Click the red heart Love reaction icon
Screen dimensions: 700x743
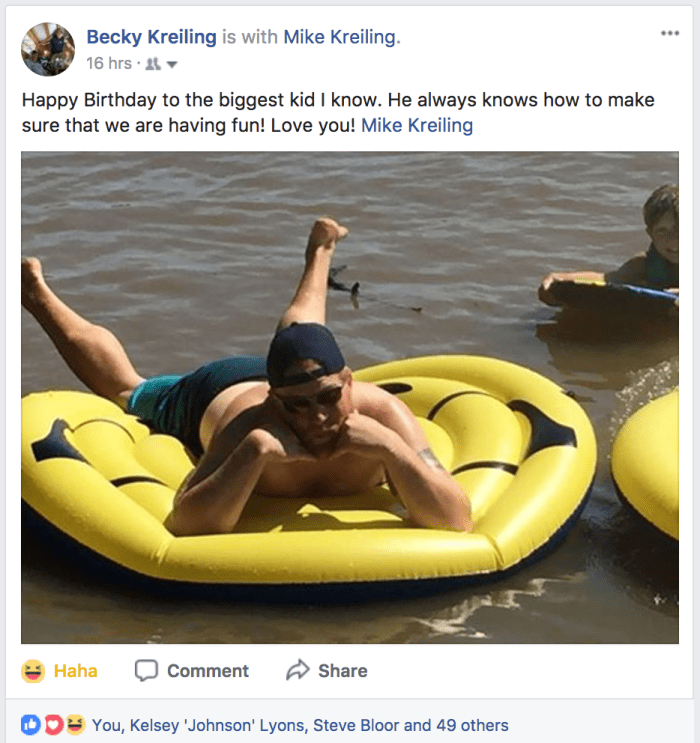pyautogui.click(x=53, y=725)
